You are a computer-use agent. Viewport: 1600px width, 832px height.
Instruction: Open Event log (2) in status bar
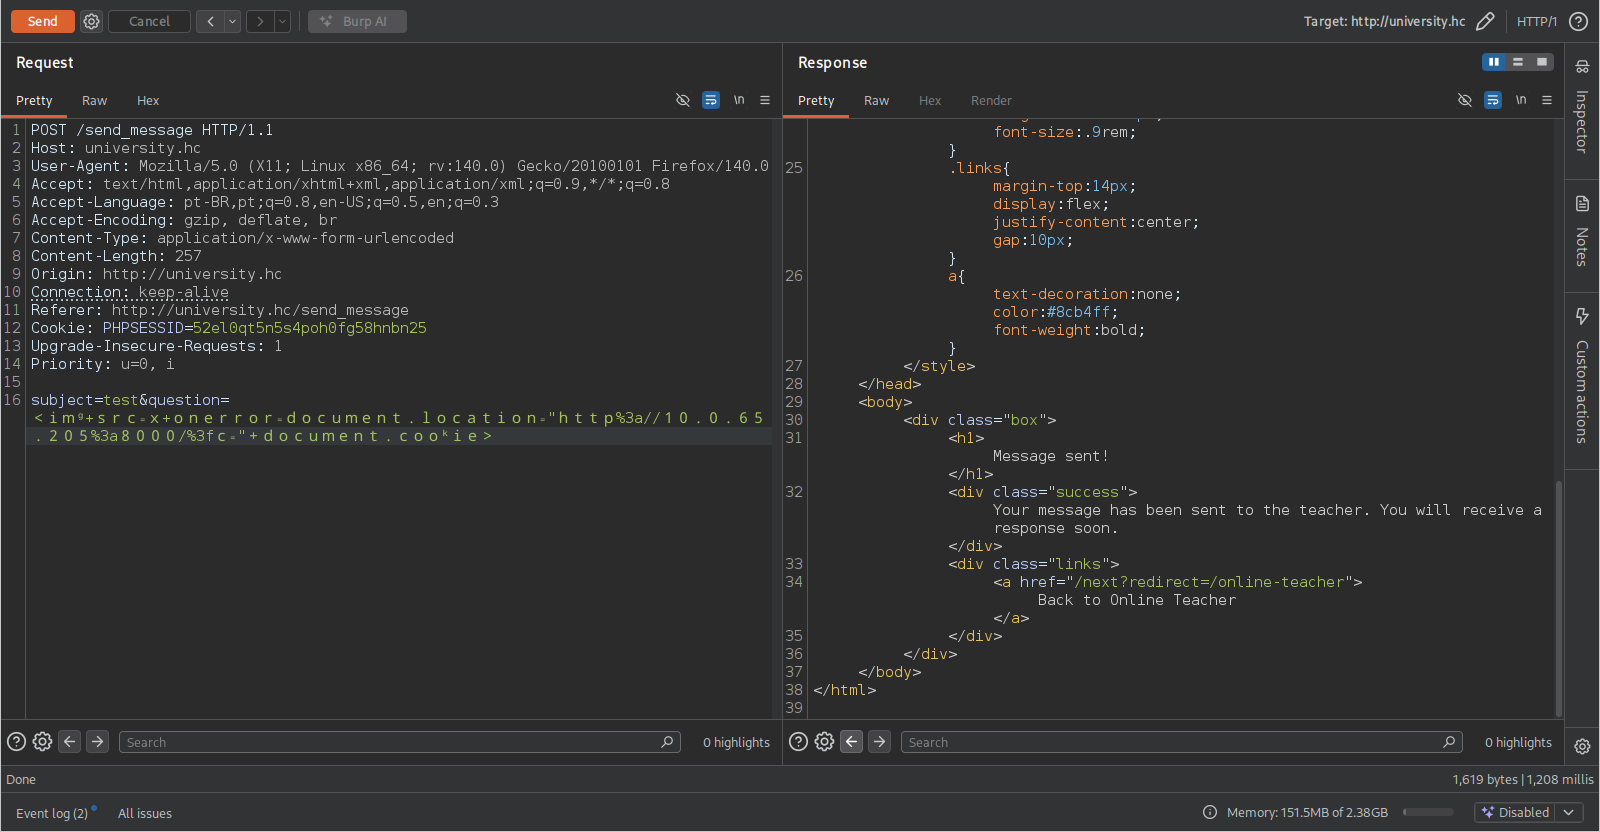click(52, 813)
